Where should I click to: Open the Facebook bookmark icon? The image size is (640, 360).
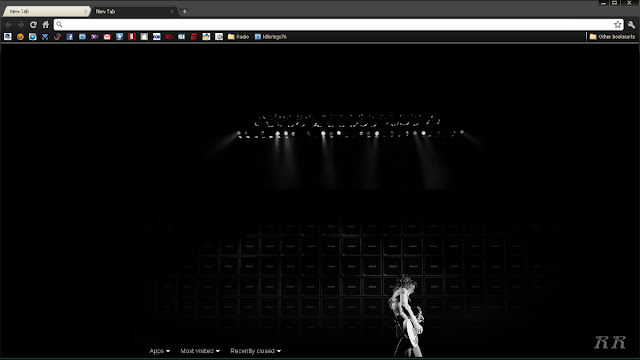(70, 37)
